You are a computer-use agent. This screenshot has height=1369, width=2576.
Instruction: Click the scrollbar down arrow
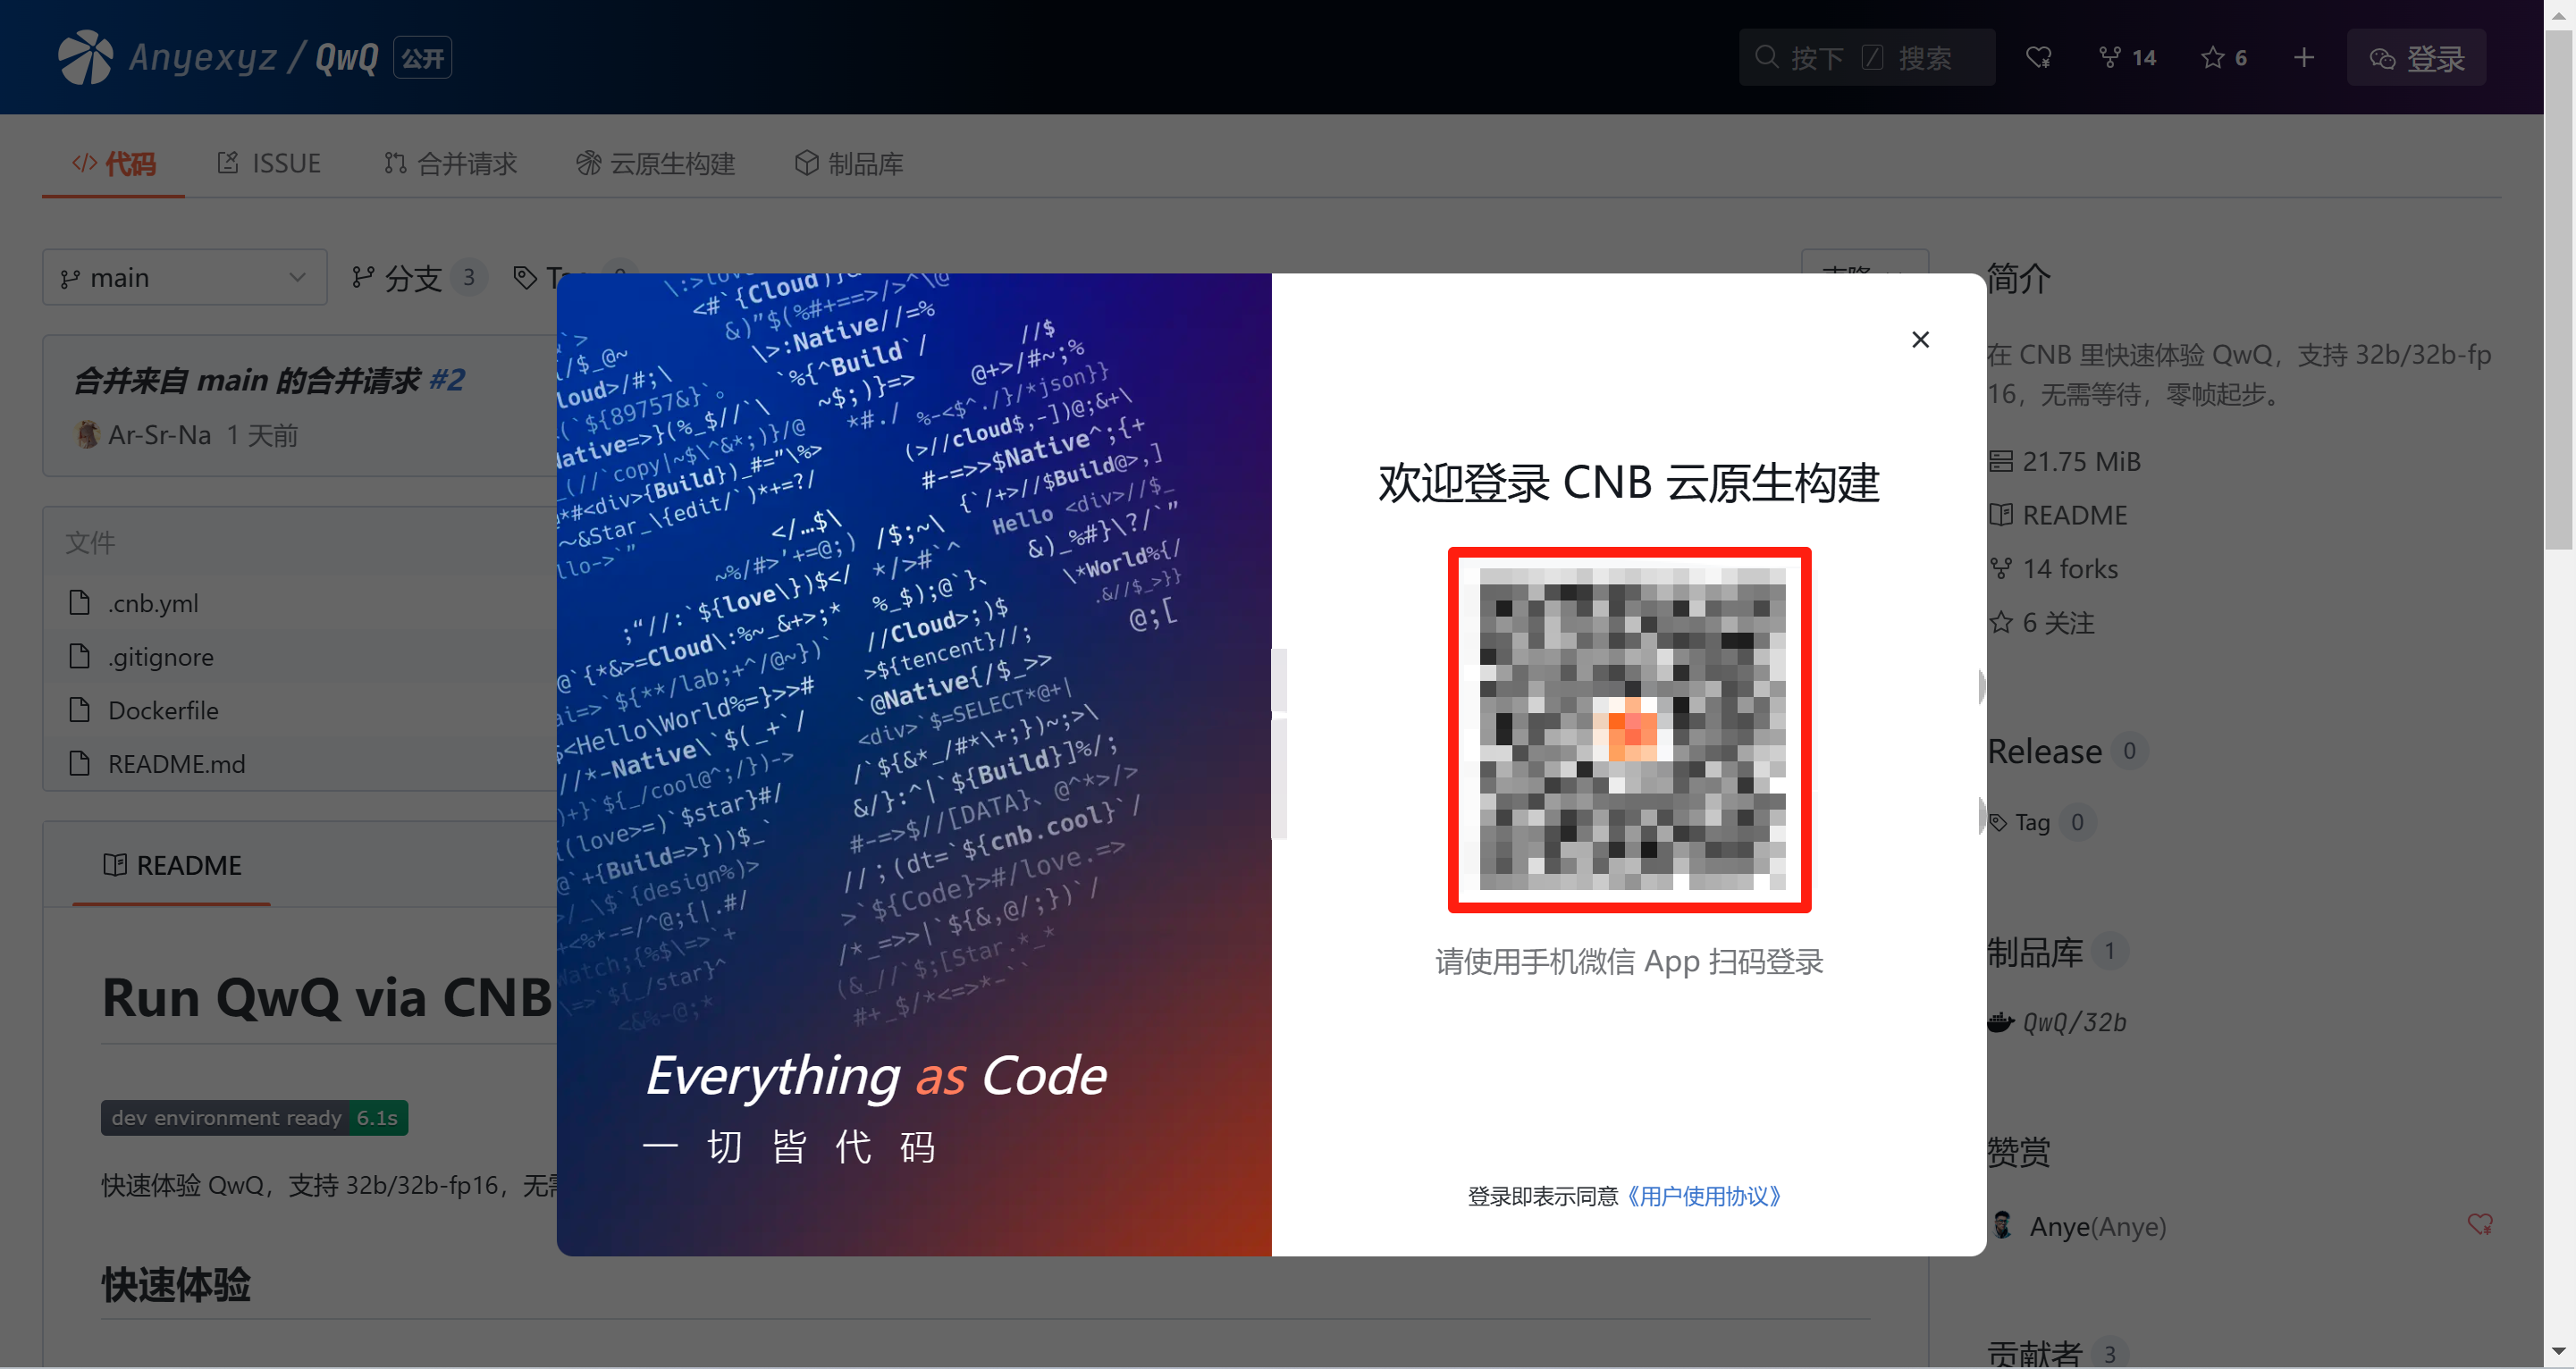click(2559, 1351)
